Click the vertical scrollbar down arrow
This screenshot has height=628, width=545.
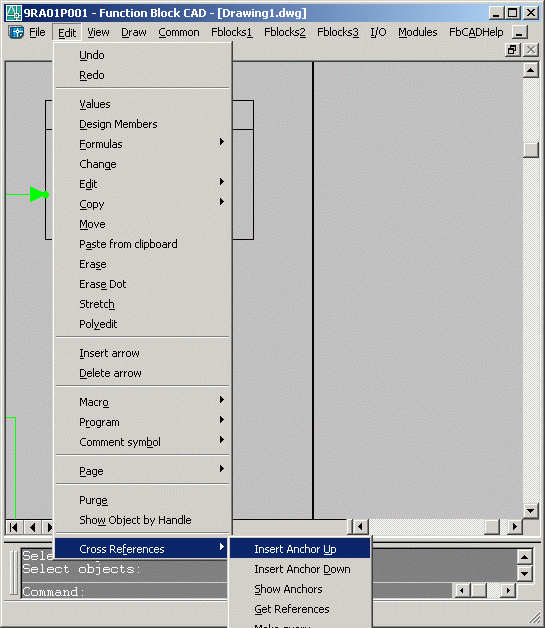tap(531, 511)
